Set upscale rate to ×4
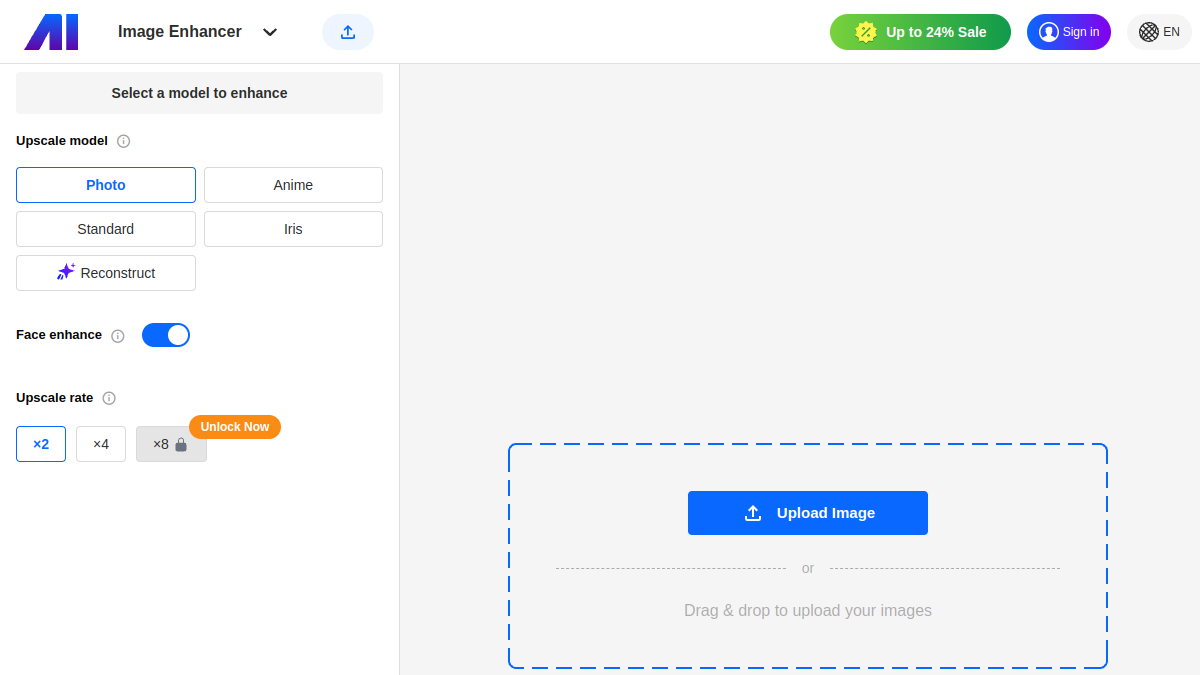This screenshot has width=1200, height=675. [x=101, y=444]
